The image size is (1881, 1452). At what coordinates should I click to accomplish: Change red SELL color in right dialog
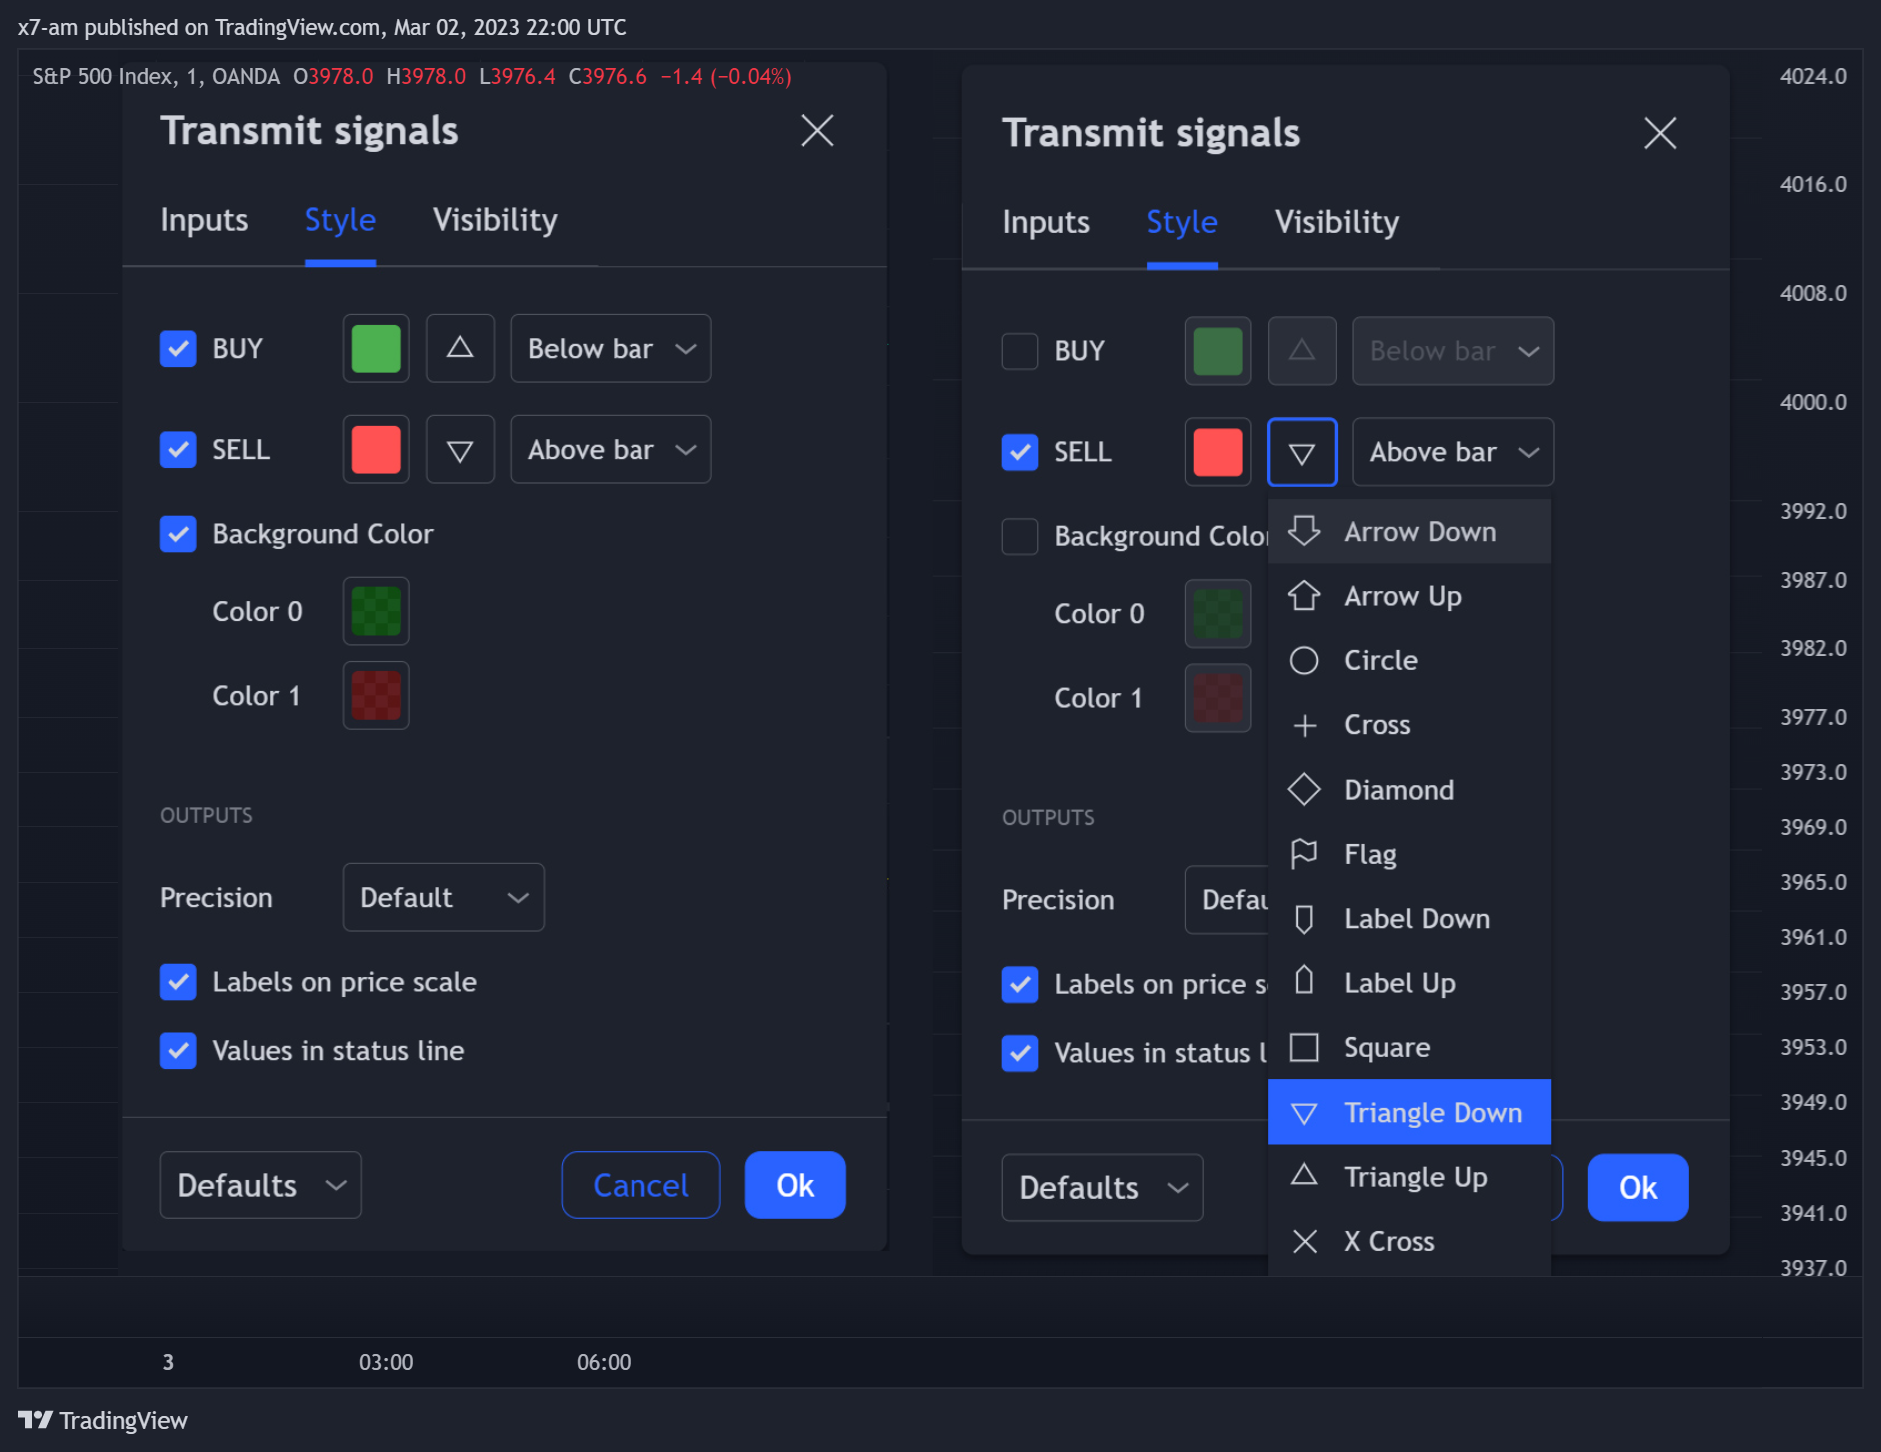point(1218,452)
